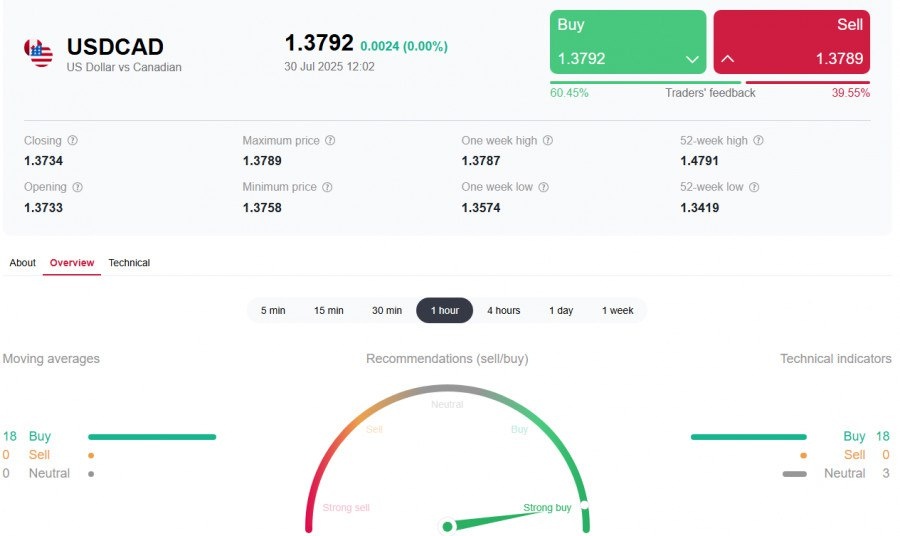The image size is (900, 536).
Task: Click the Moving averages Buy bar
Action: 152,437
